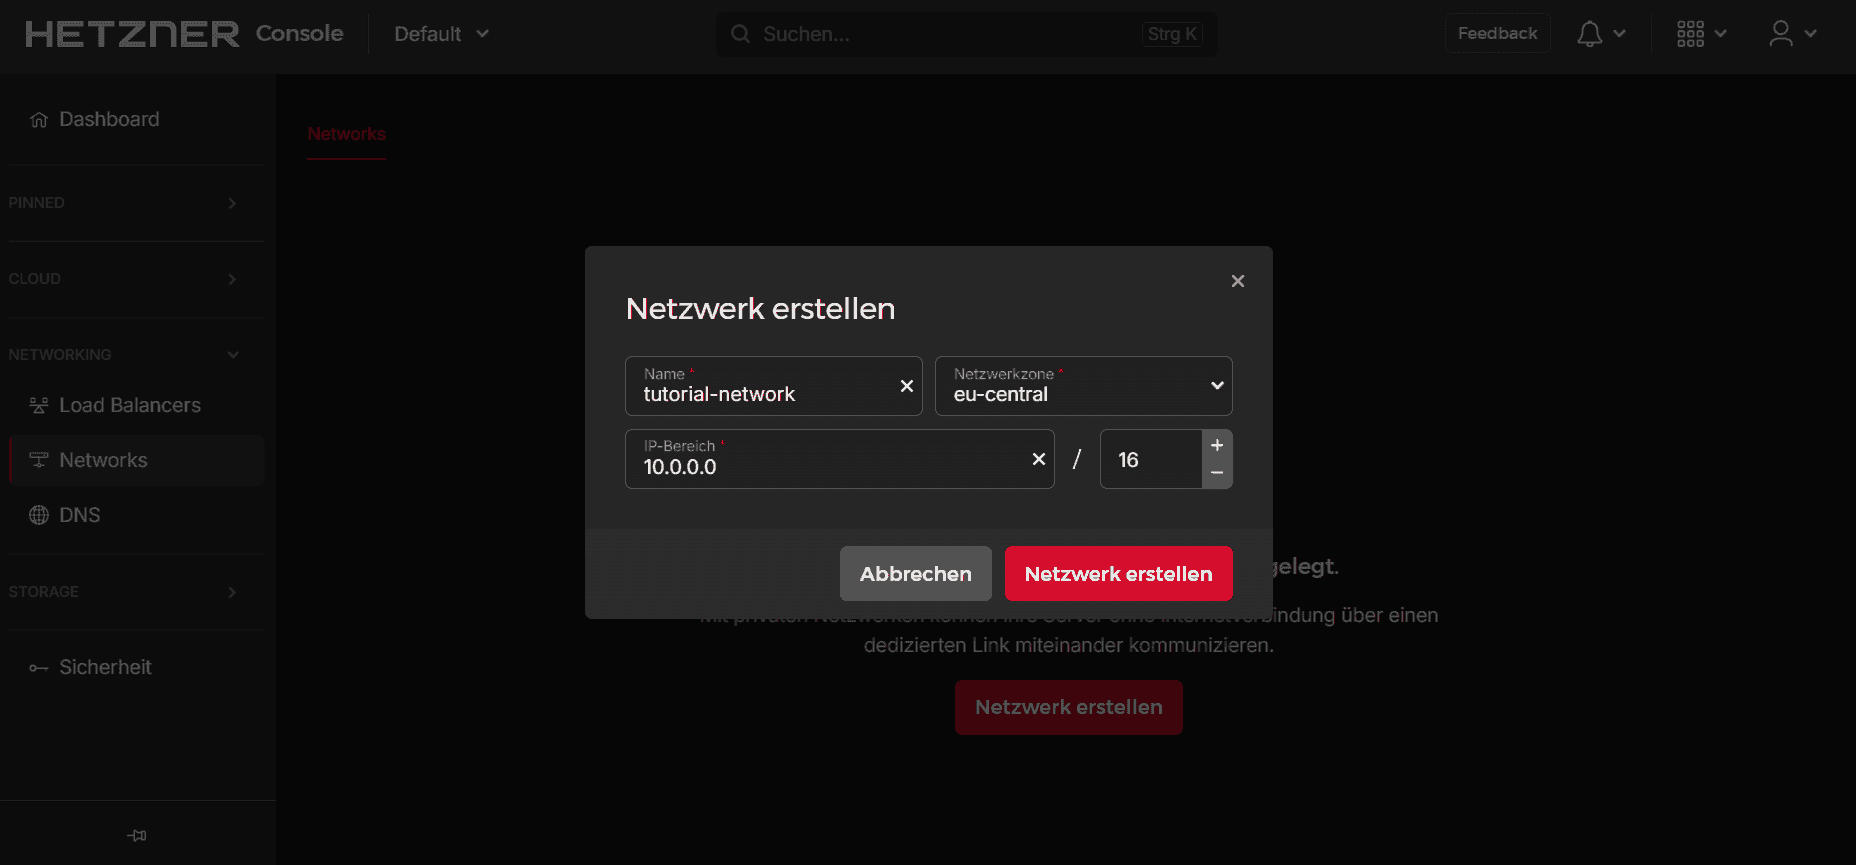Viewport: 1856px width, 865px height.
Task: Click the sidebar pin icon
Action: tap(137, 835)
